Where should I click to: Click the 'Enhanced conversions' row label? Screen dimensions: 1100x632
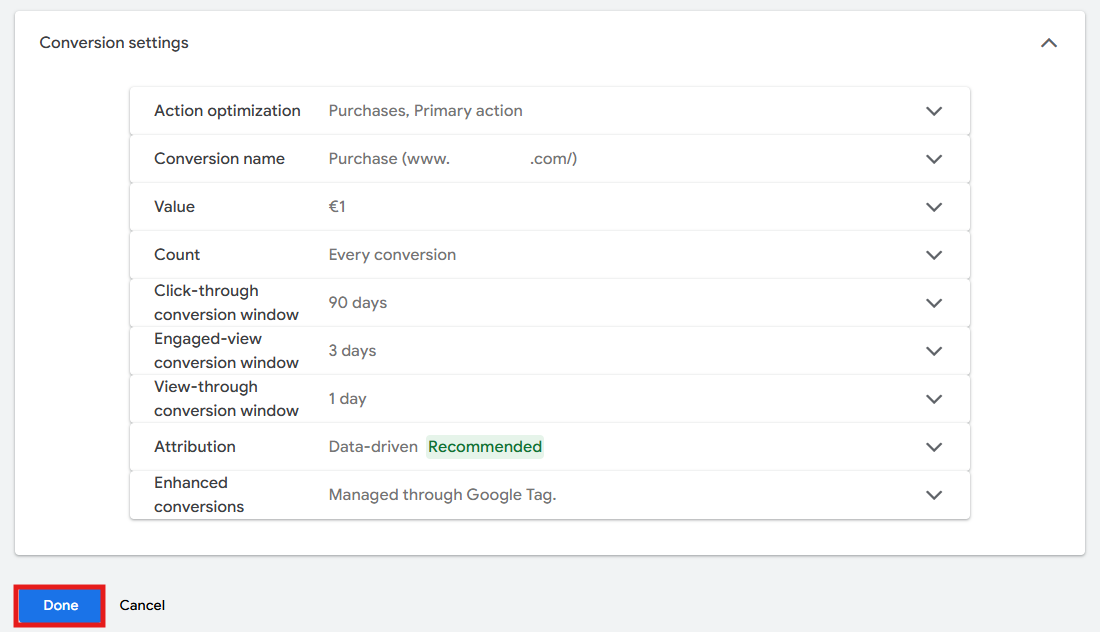tap(199, 495)
